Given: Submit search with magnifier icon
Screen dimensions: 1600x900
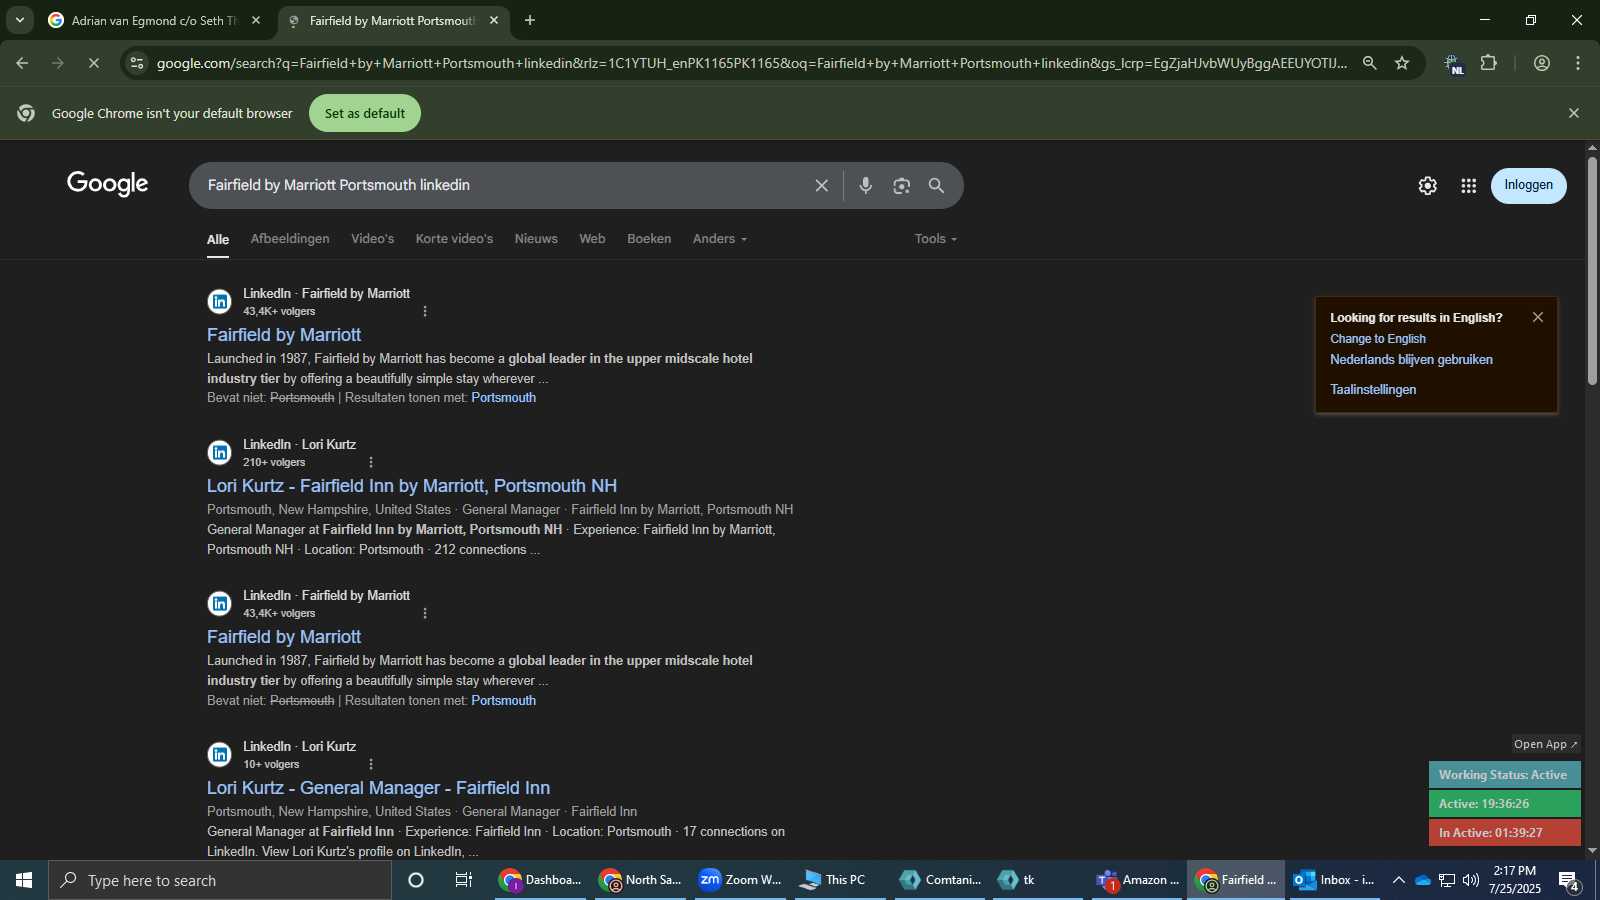Looking at the screenshot, I should [x=936, y=186].
